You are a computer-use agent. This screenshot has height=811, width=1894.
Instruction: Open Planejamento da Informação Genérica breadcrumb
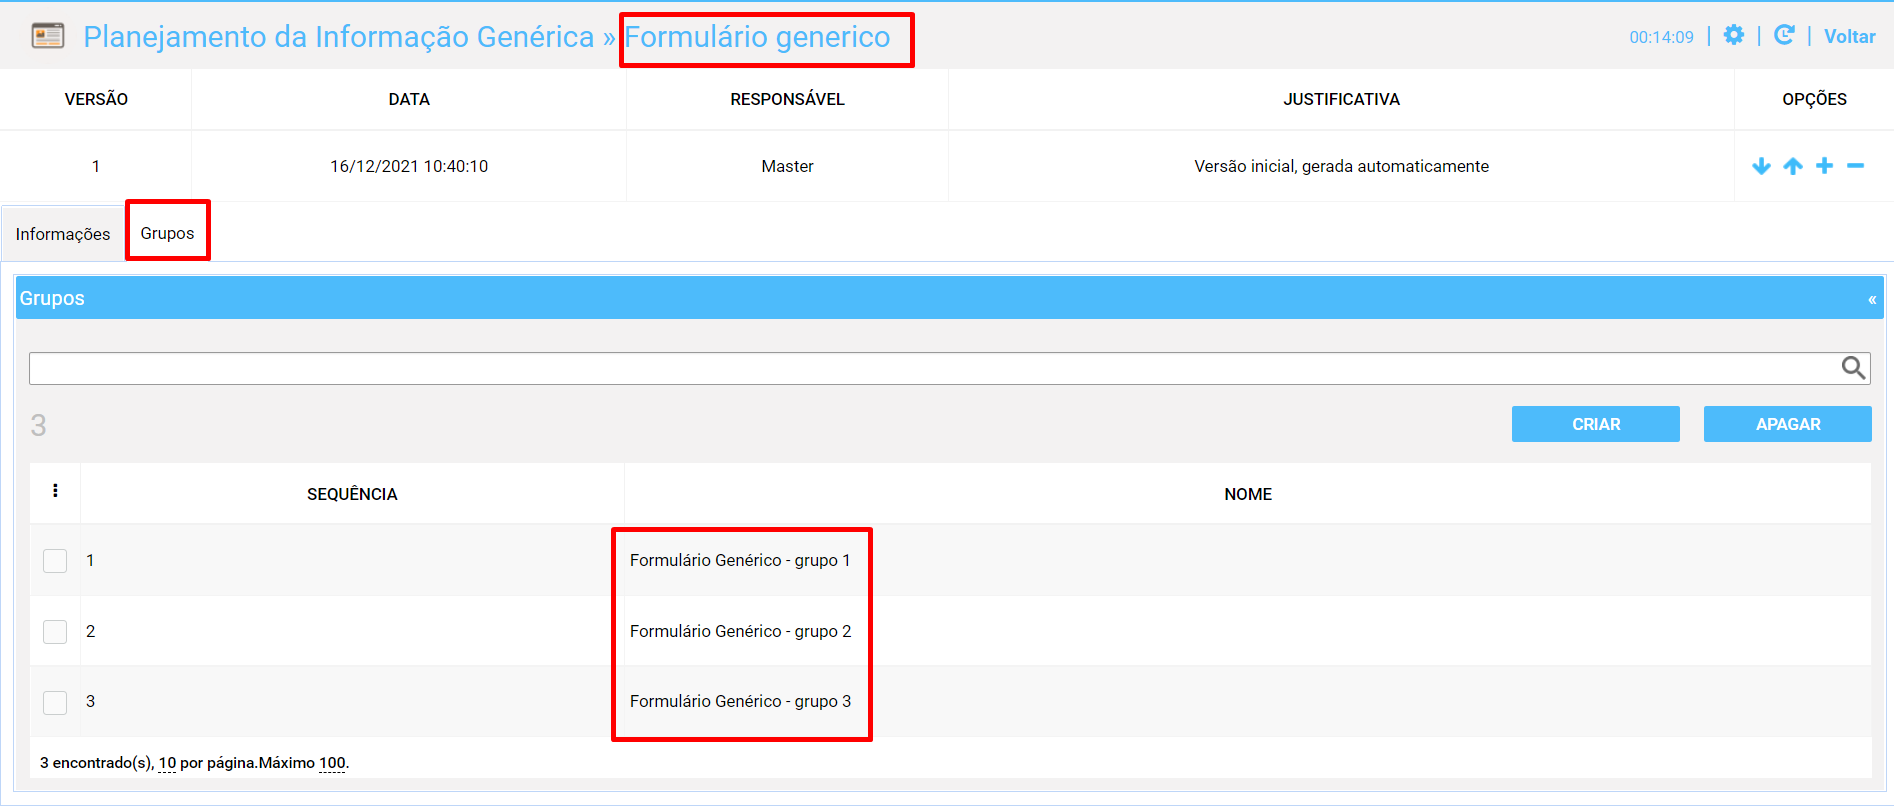point(339,37)
